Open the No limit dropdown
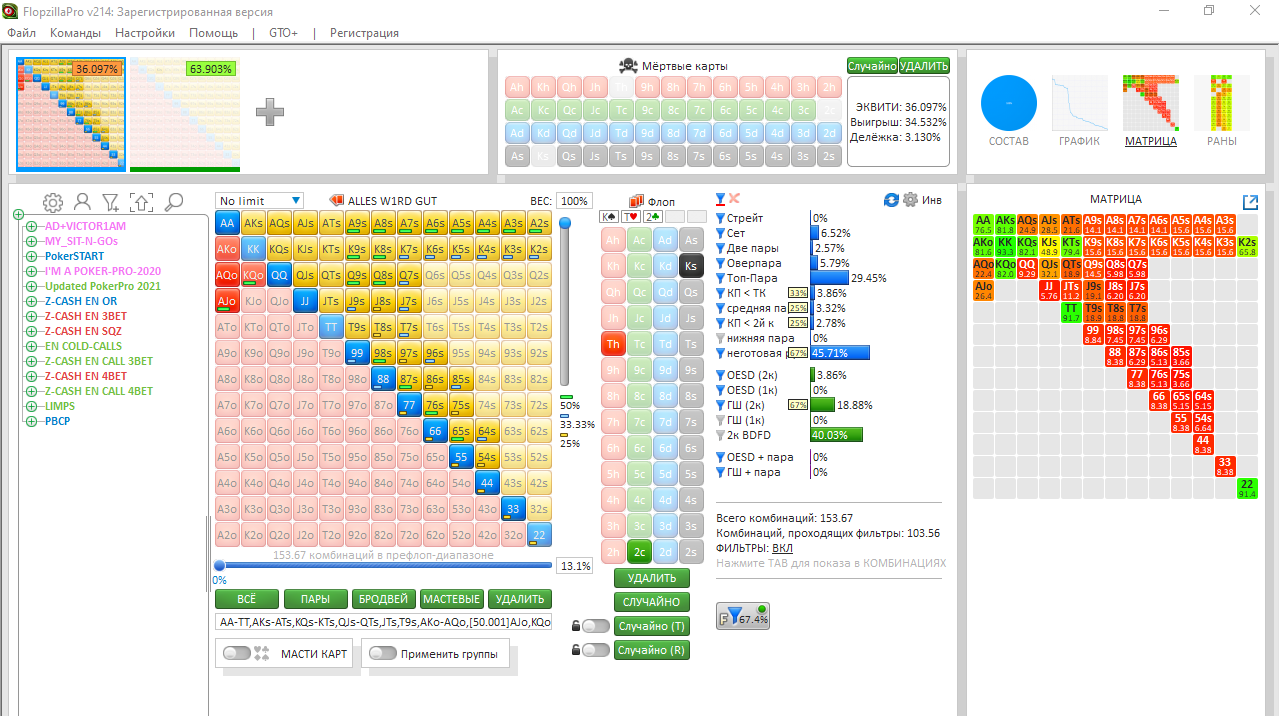 click(x=259, y=201)
